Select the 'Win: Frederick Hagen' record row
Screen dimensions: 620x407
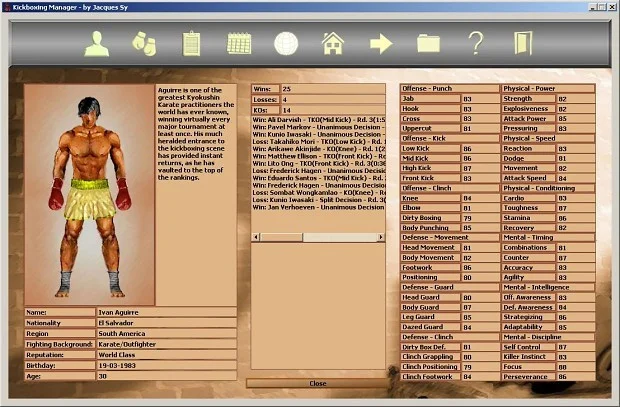tap(319, 185)
